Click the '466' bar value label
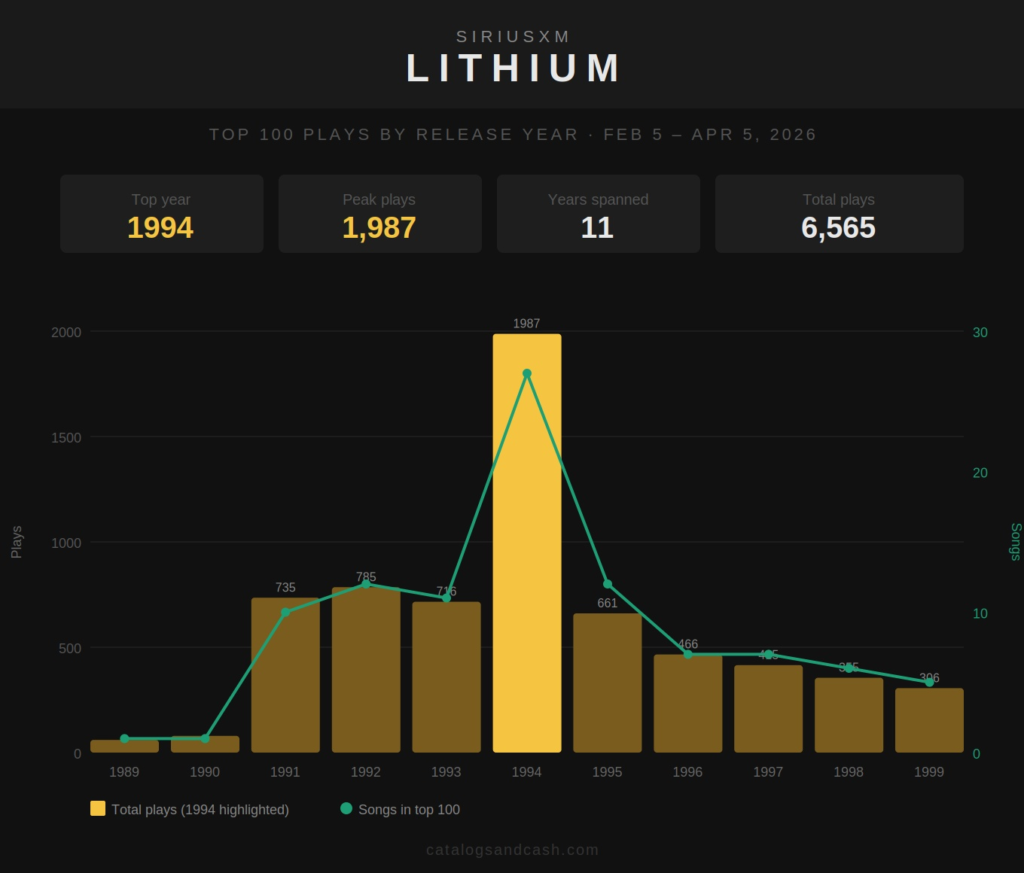This screenshot has width=1024, height=873. click(688, 644)
